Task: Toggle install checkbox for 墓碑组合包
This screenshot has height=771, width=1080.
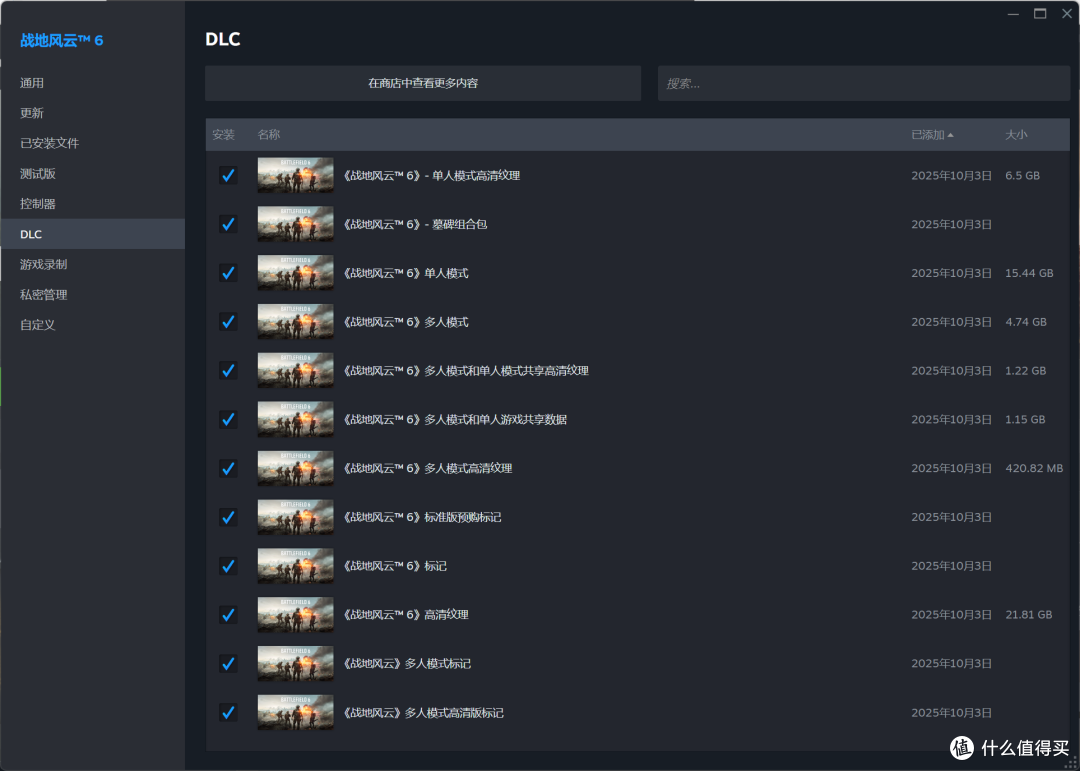Action: (228, 224)
